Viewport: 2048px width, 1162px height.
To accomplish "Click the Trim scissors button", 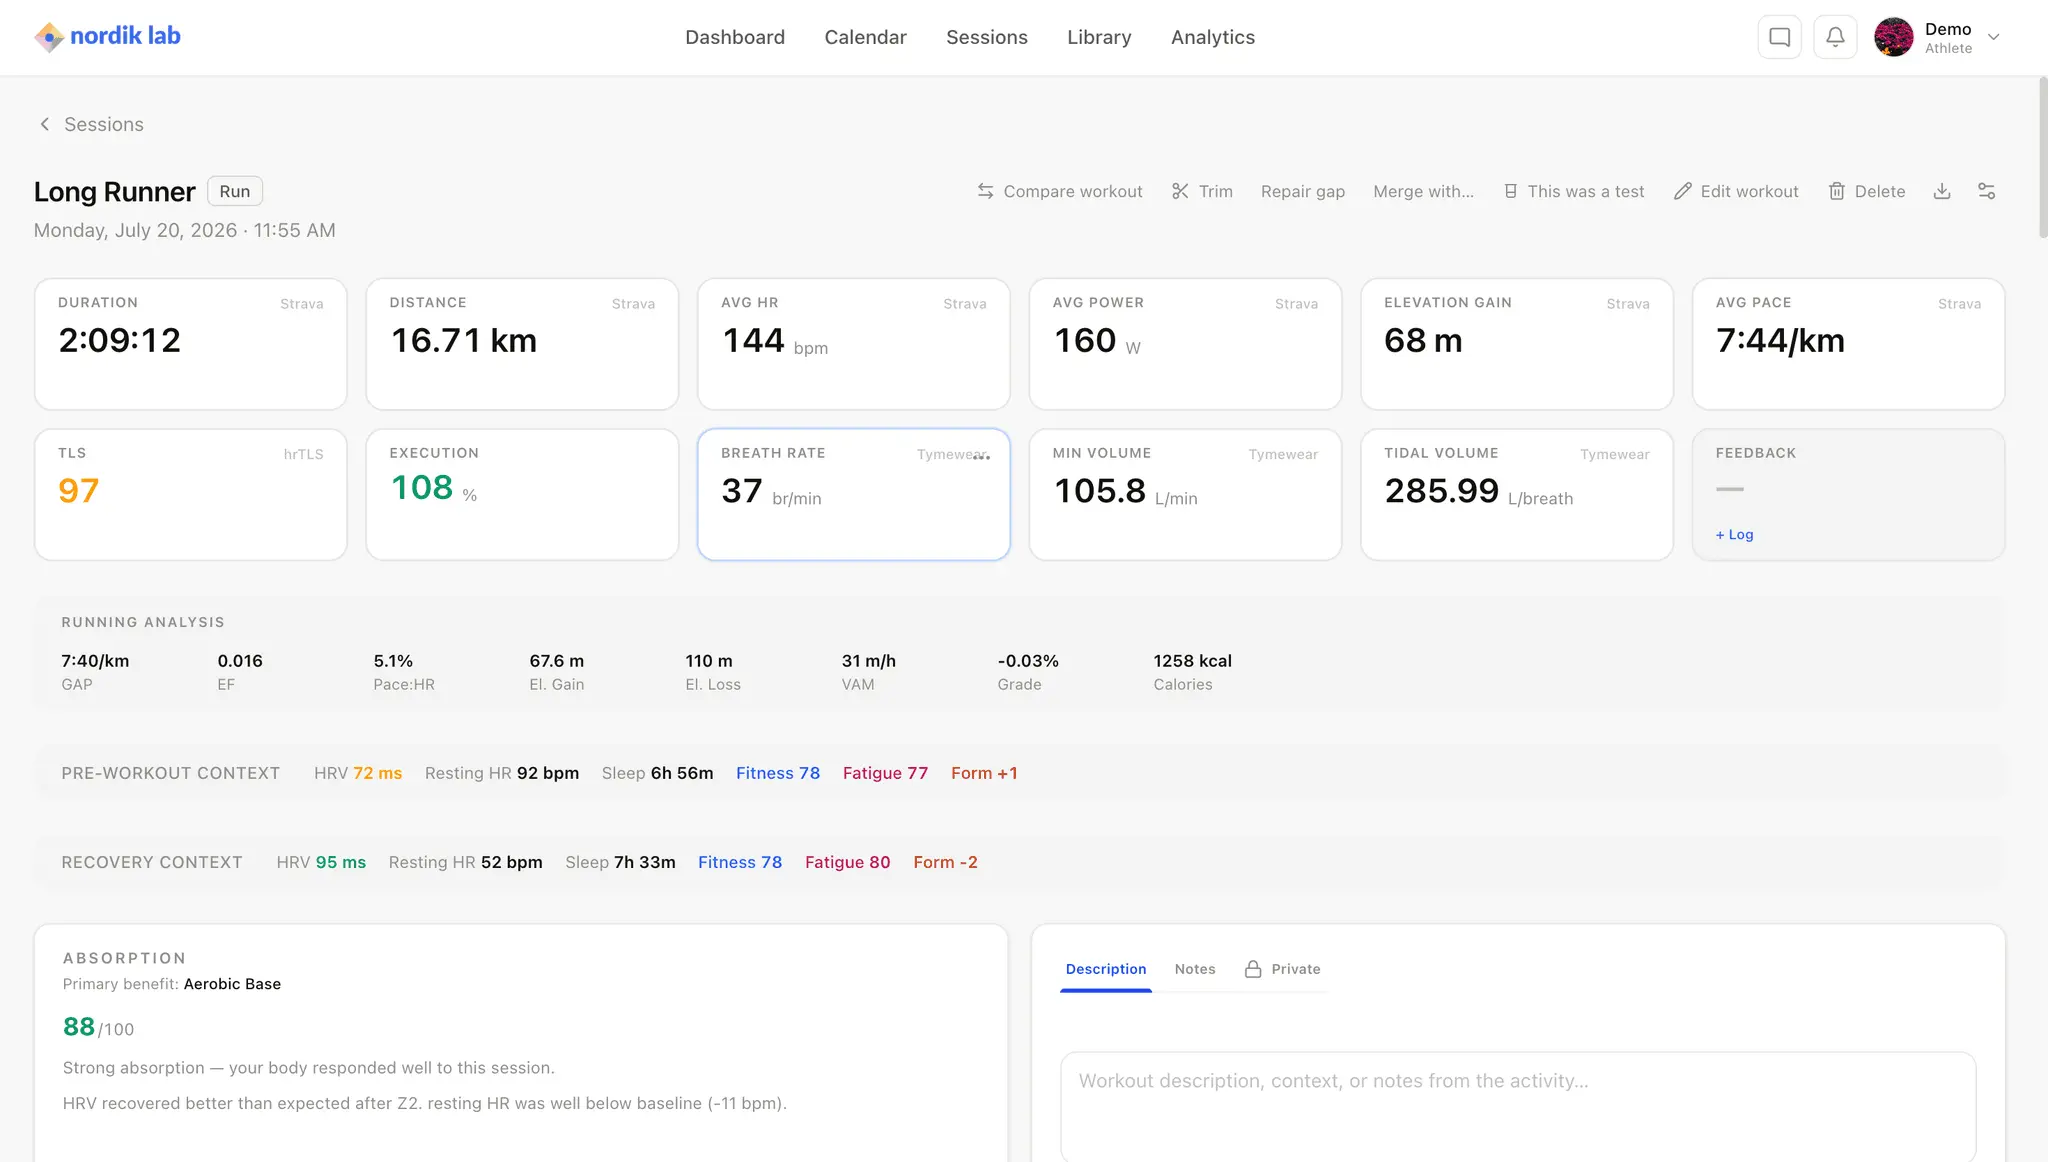I will [1202, 191].
